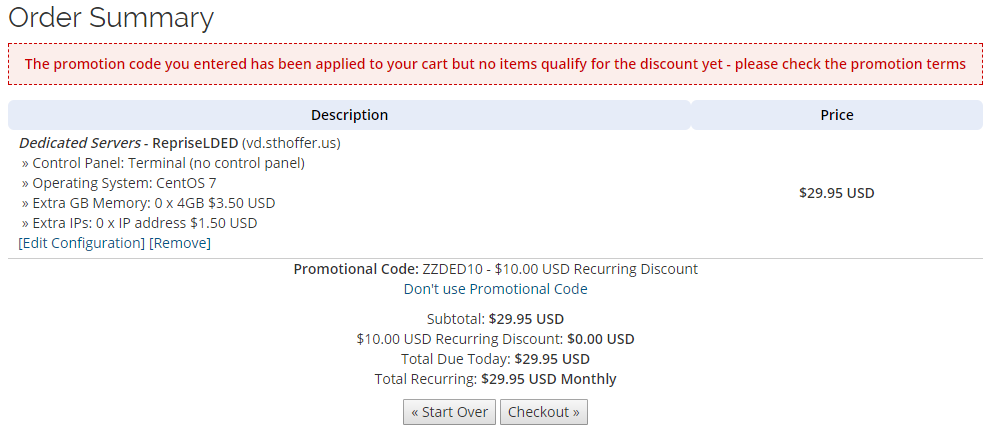Screen dimensions: 992x440
Task: Click the Total Recurring Monthly line
Action: 495,379
